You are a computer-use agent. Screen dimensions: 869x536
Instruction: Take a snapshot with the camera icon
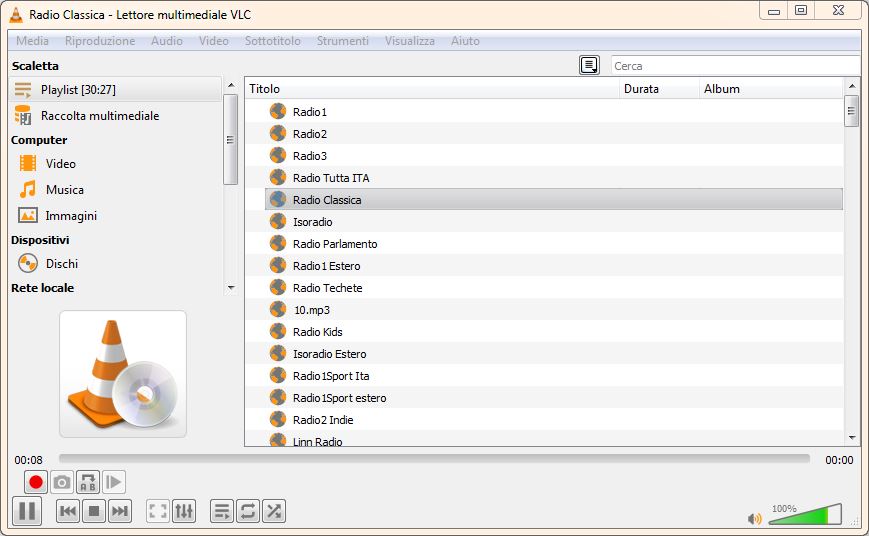tap(62, 482)
